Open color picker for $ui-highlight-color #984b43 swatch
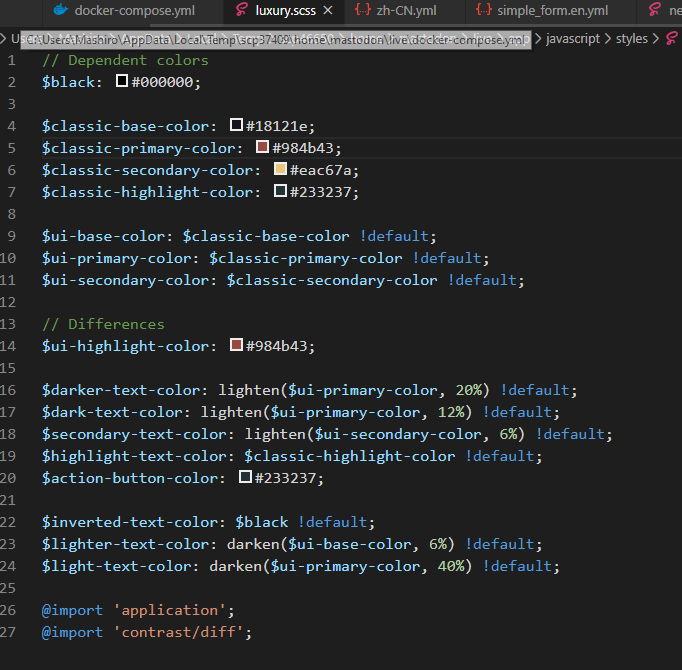The width and height of the screenshot is (682, 670). point(236,345)
